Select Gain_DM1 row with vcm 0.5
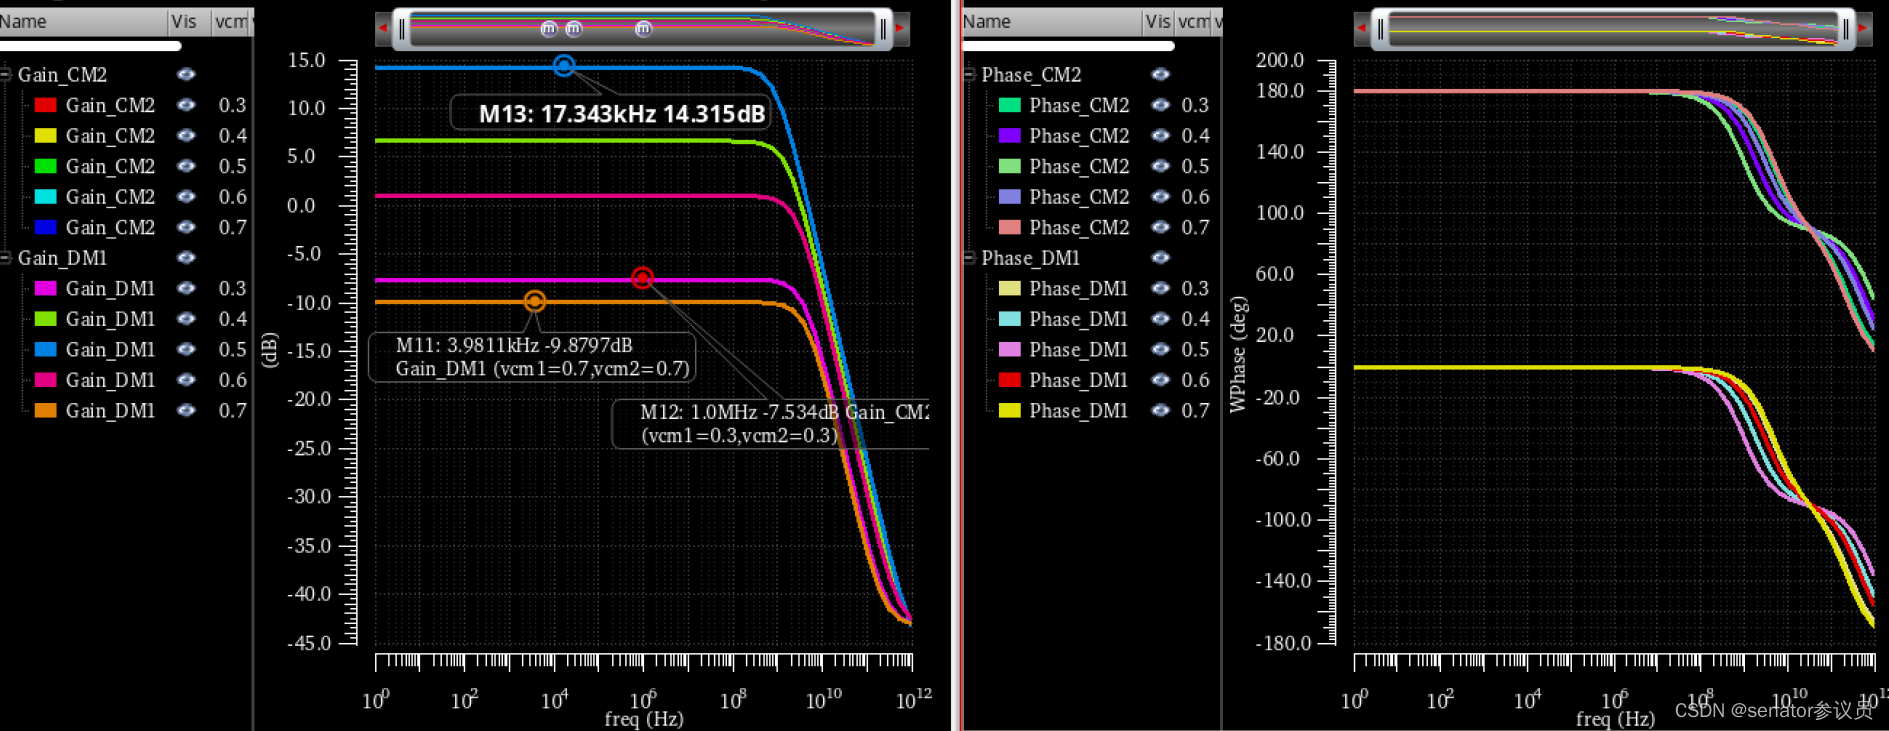 point(126,349)
